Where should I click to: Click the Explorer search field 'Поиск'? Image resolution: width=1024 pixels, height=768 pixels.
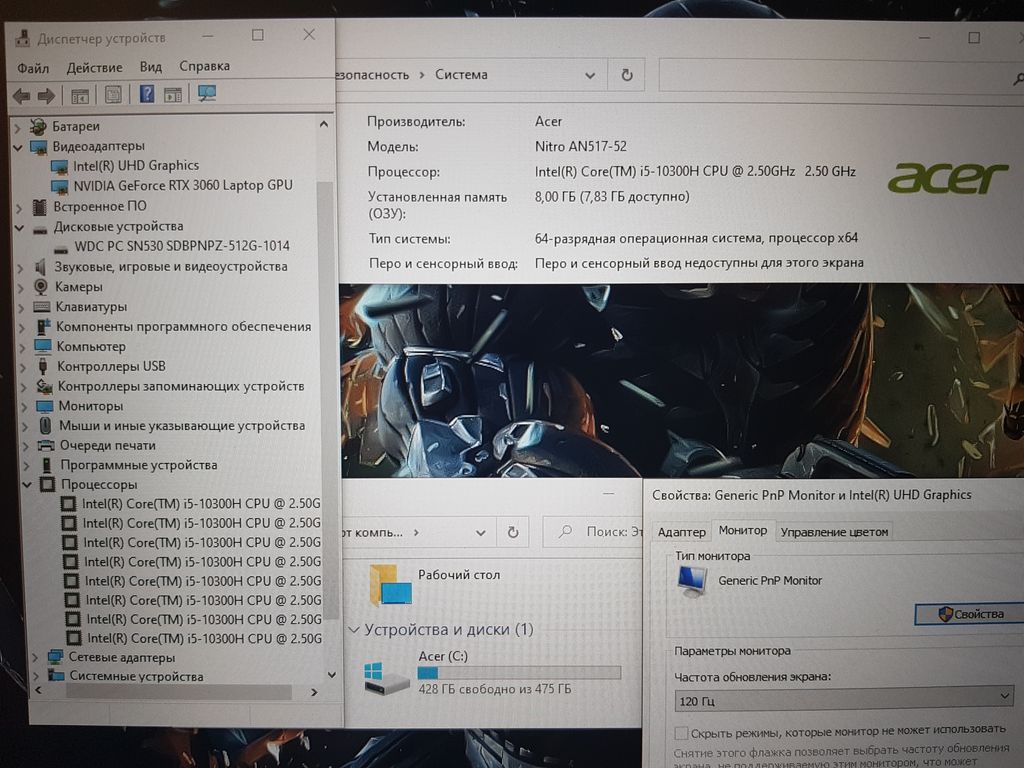(x=610, y=532)
